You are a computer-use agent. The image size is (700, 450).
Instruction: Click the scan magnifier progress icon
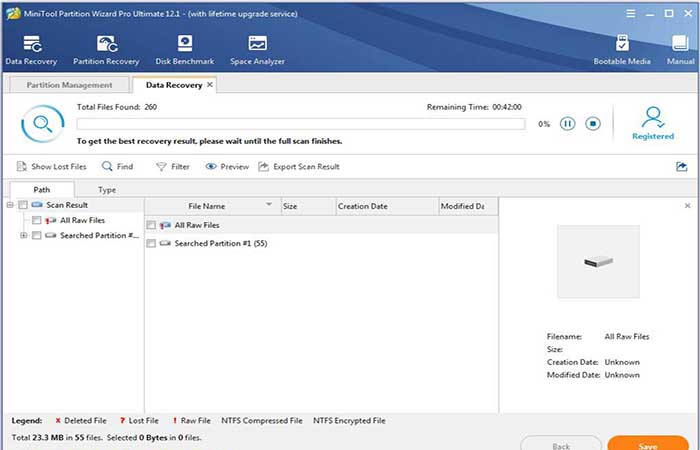43,124
